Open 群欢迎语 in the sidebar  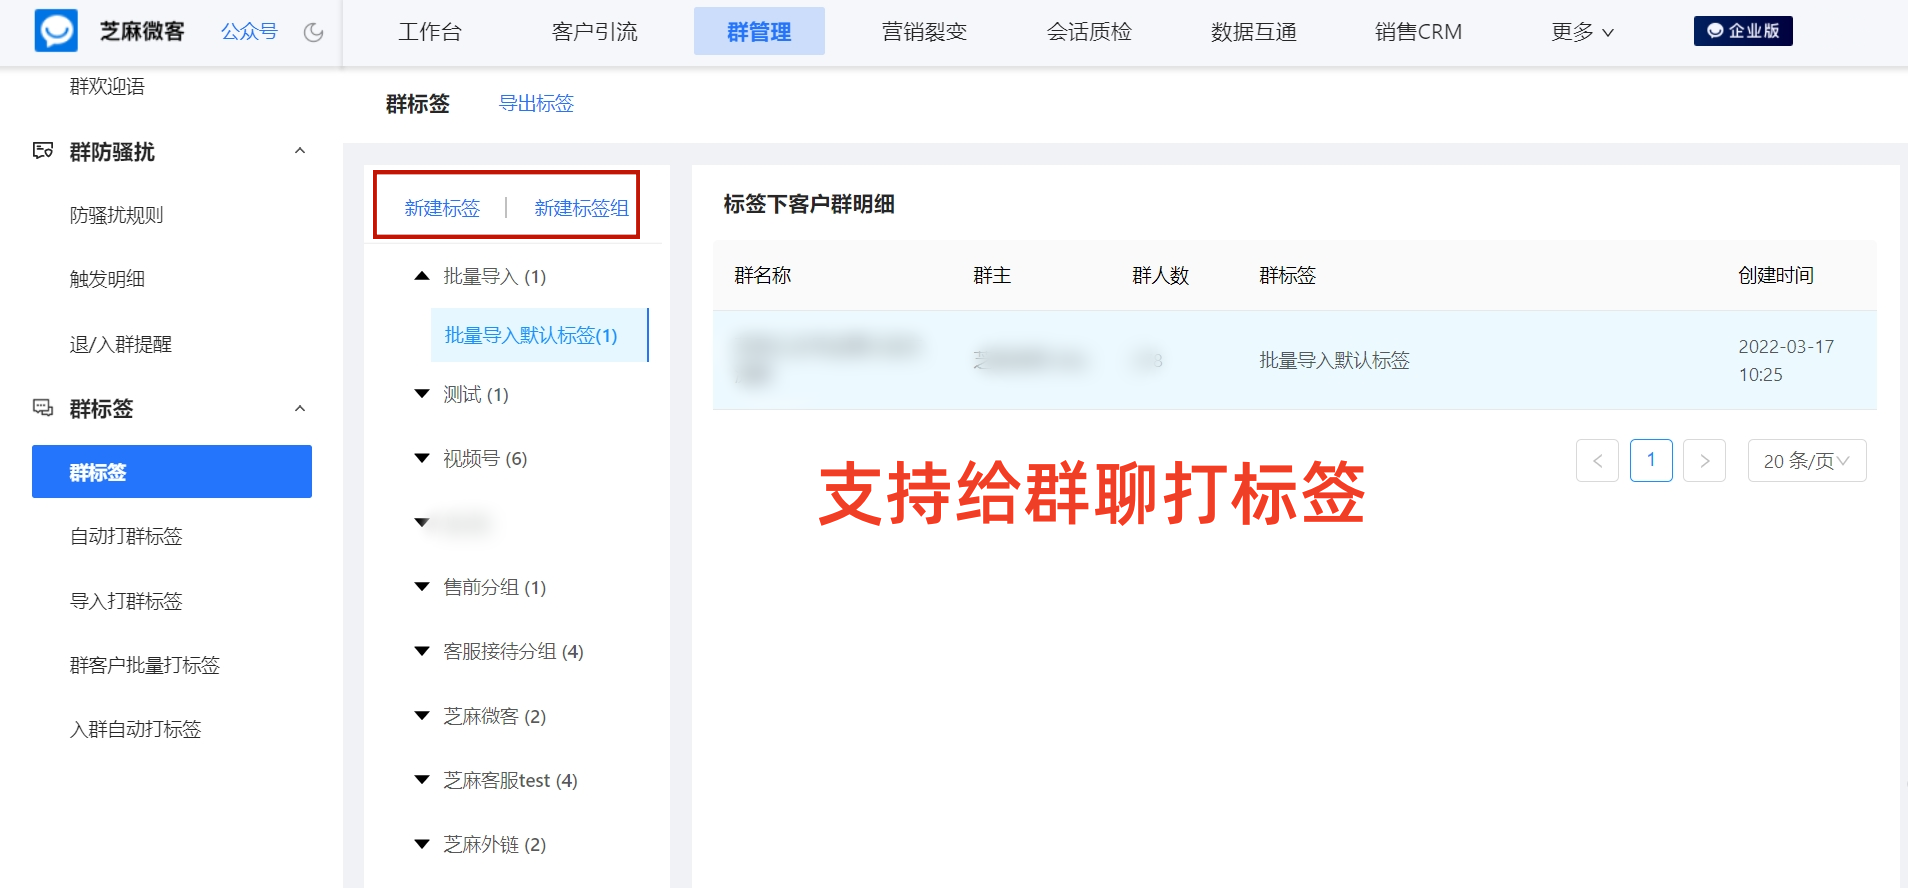pyautogui.click(x=107, y=87)
